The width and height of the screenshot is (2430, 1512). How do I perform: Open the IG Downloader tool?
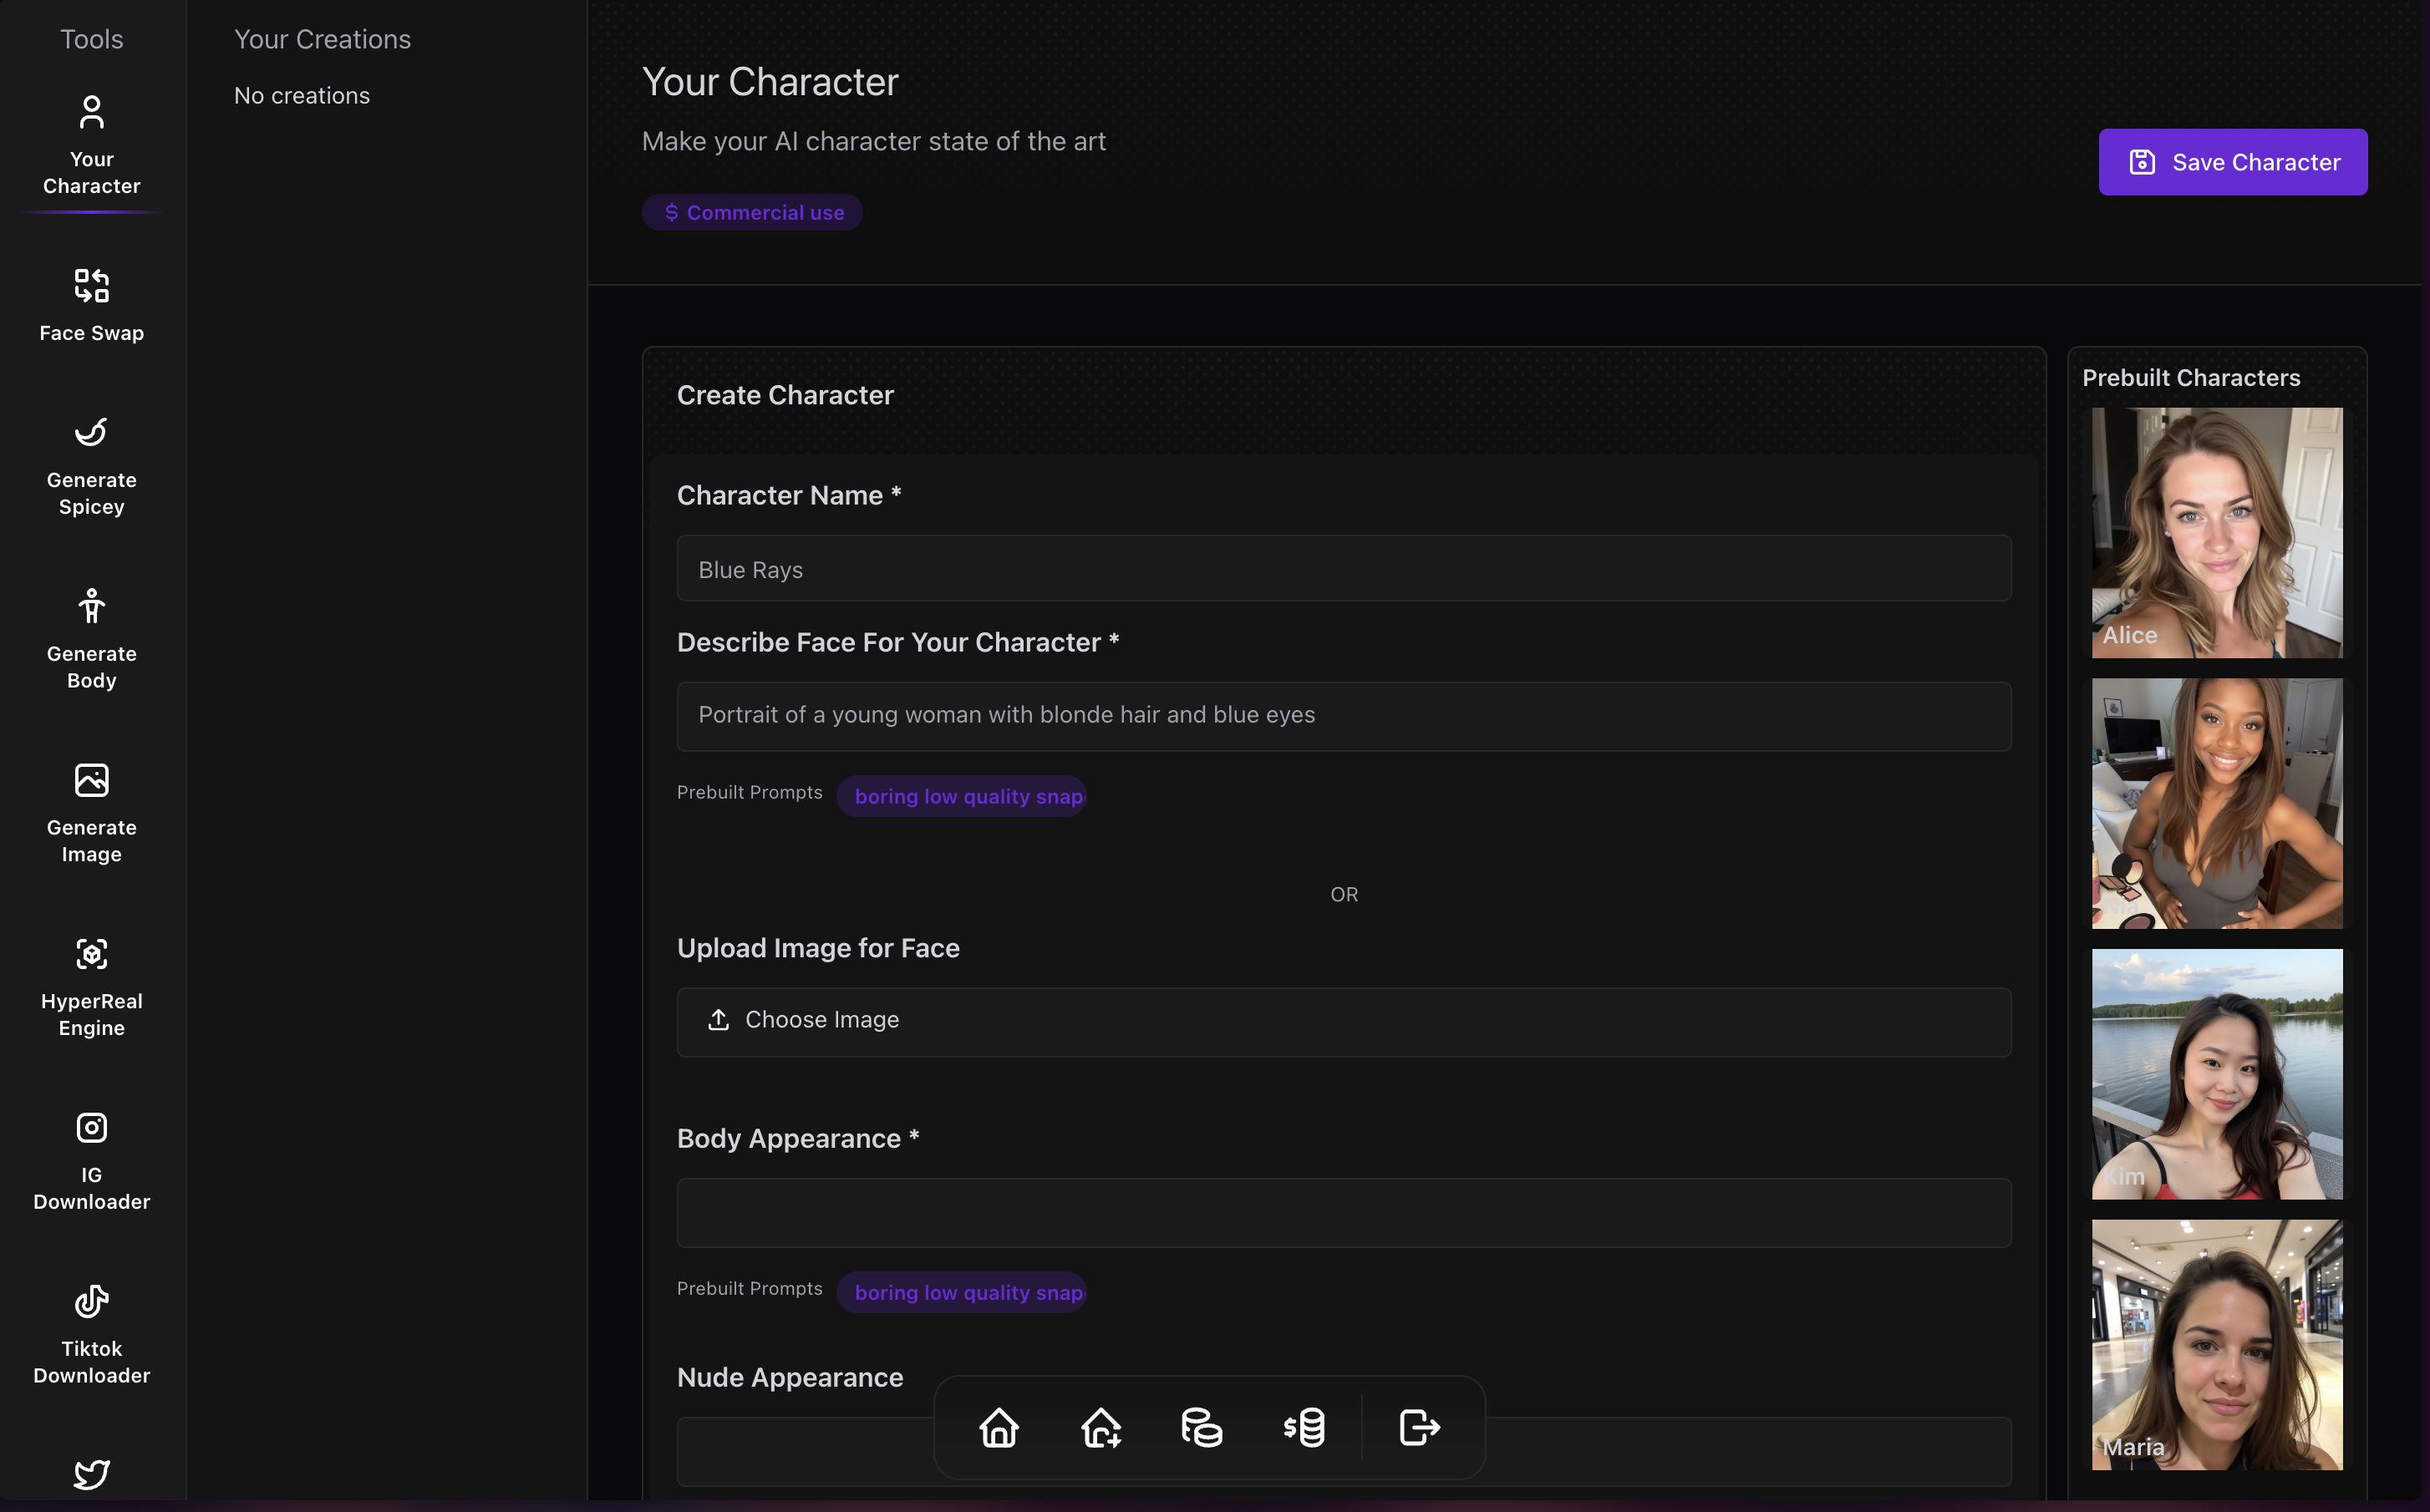pyautogui.click(x=91, y=1160)
